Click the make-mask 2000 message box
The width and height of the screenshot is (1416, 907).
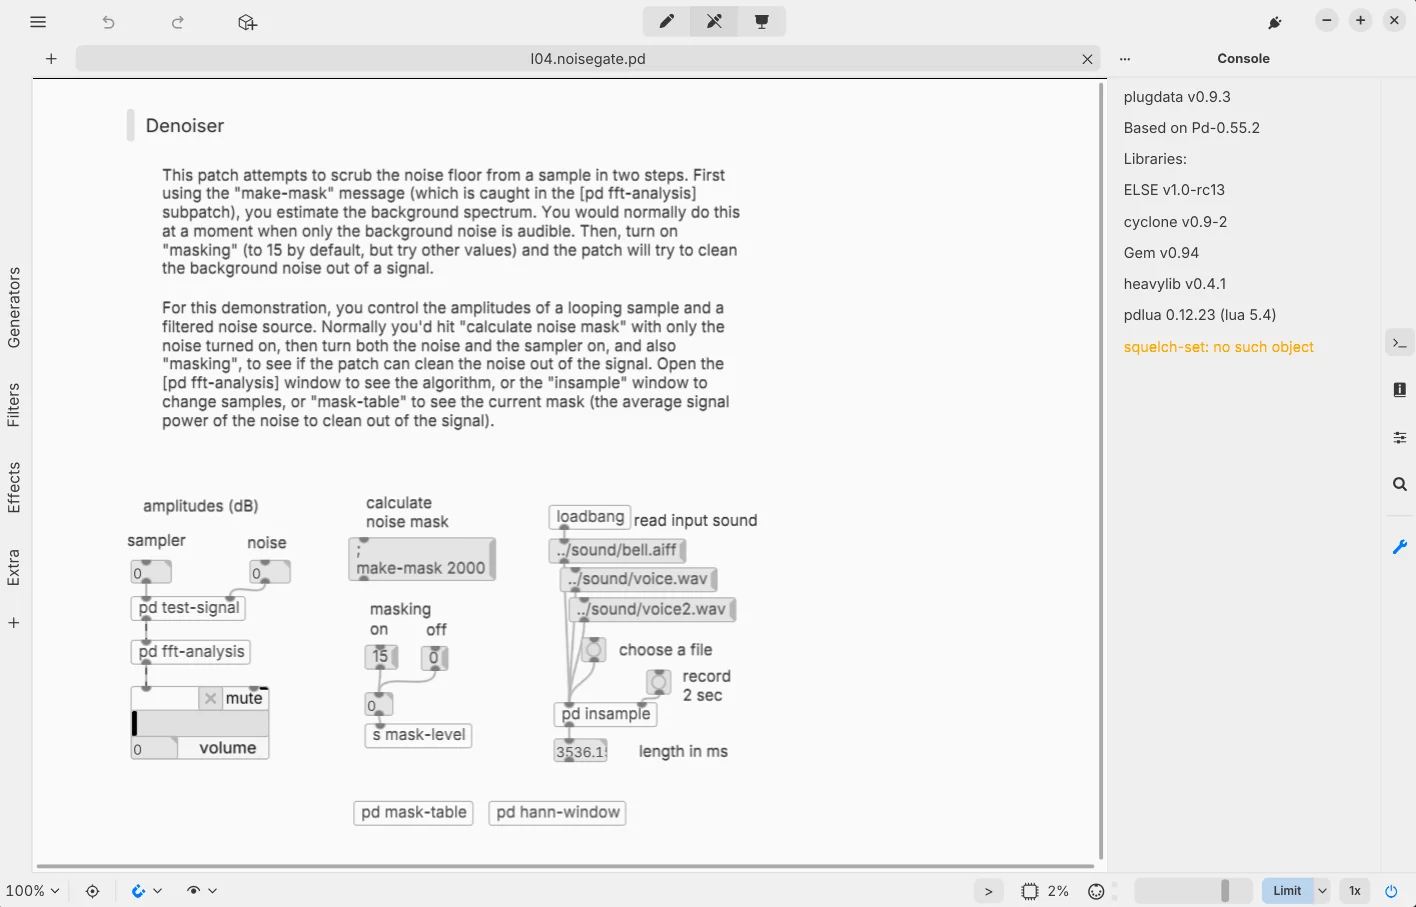click(421, 559)
